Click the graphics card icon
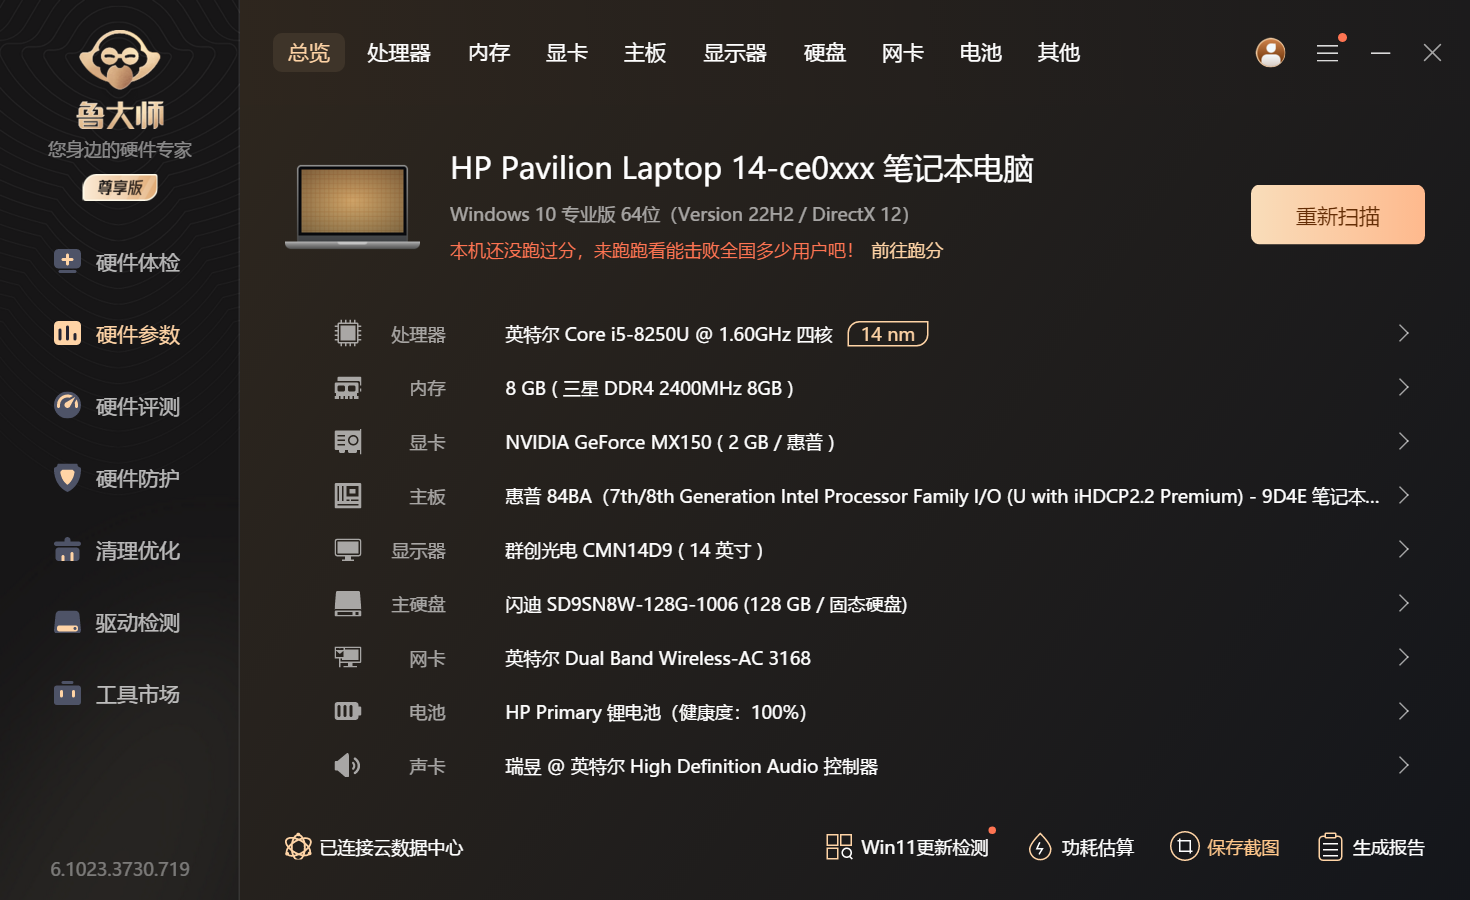Screen dimensions: 1470x900 point(348,441)
